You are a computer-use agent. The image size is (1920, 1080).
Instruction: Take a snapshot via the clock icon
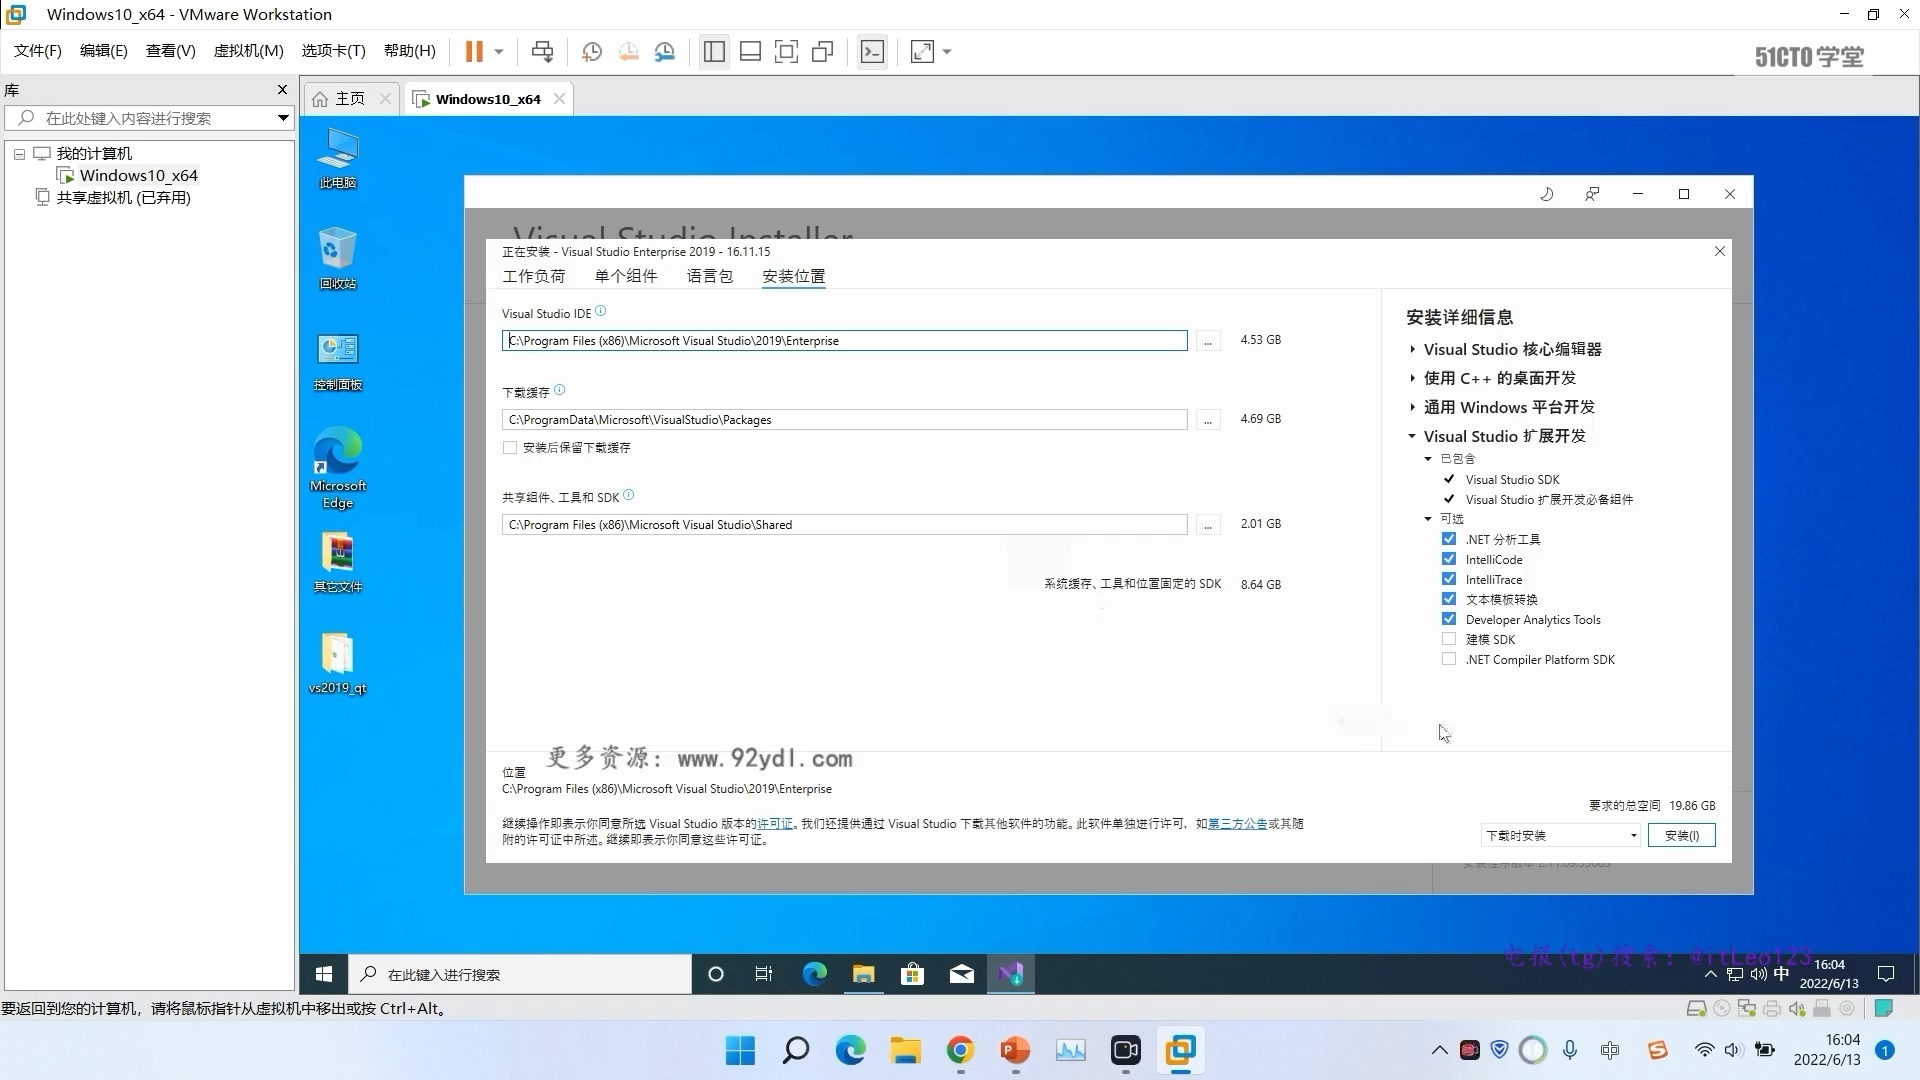(x=592, y=52)
